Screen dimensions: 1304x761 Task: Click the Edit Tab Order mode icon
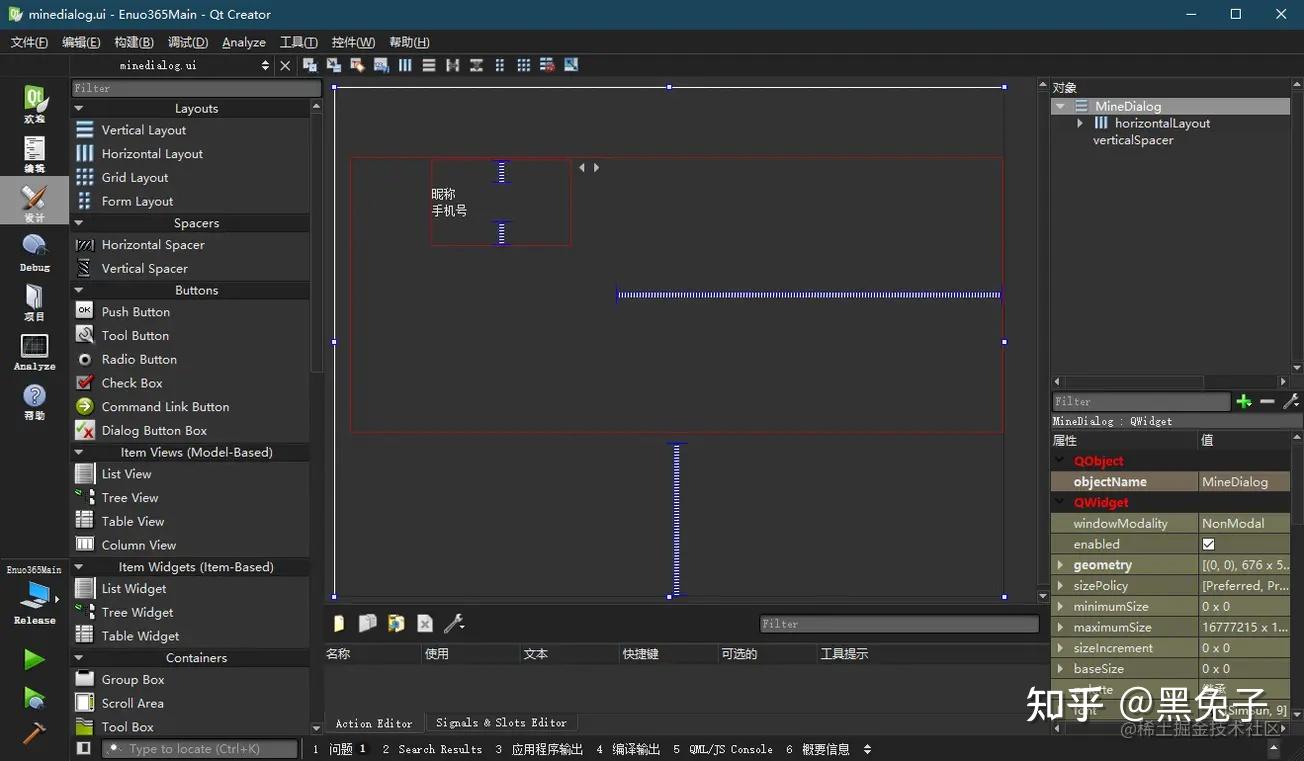381,65
